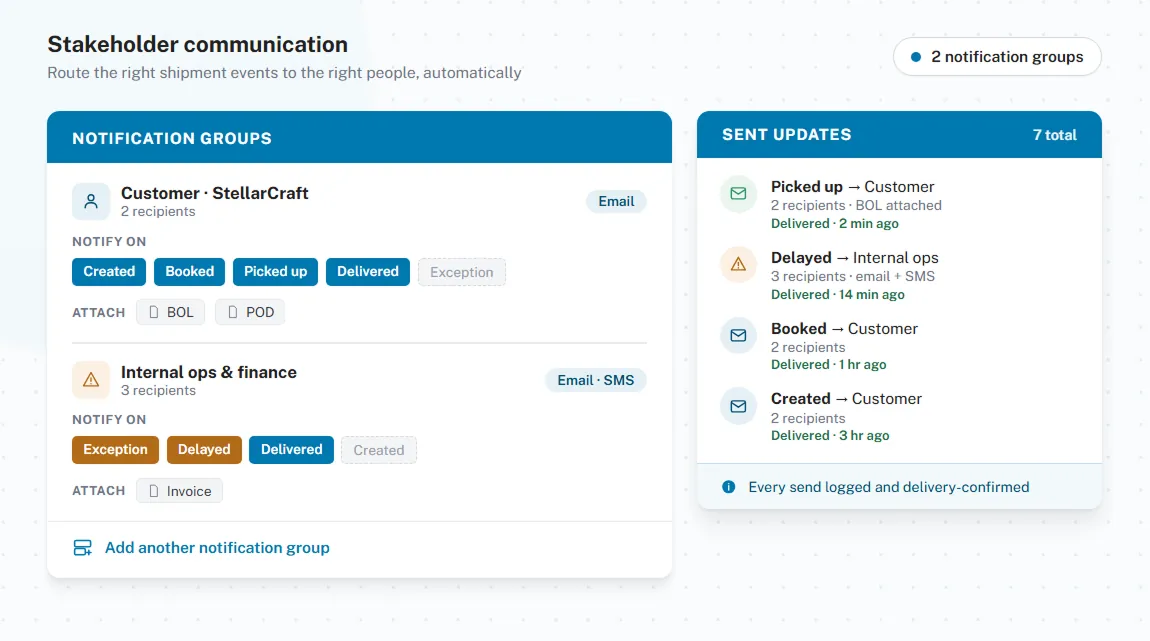Click the info icon in Sent Updates footer

coord(728,487)
